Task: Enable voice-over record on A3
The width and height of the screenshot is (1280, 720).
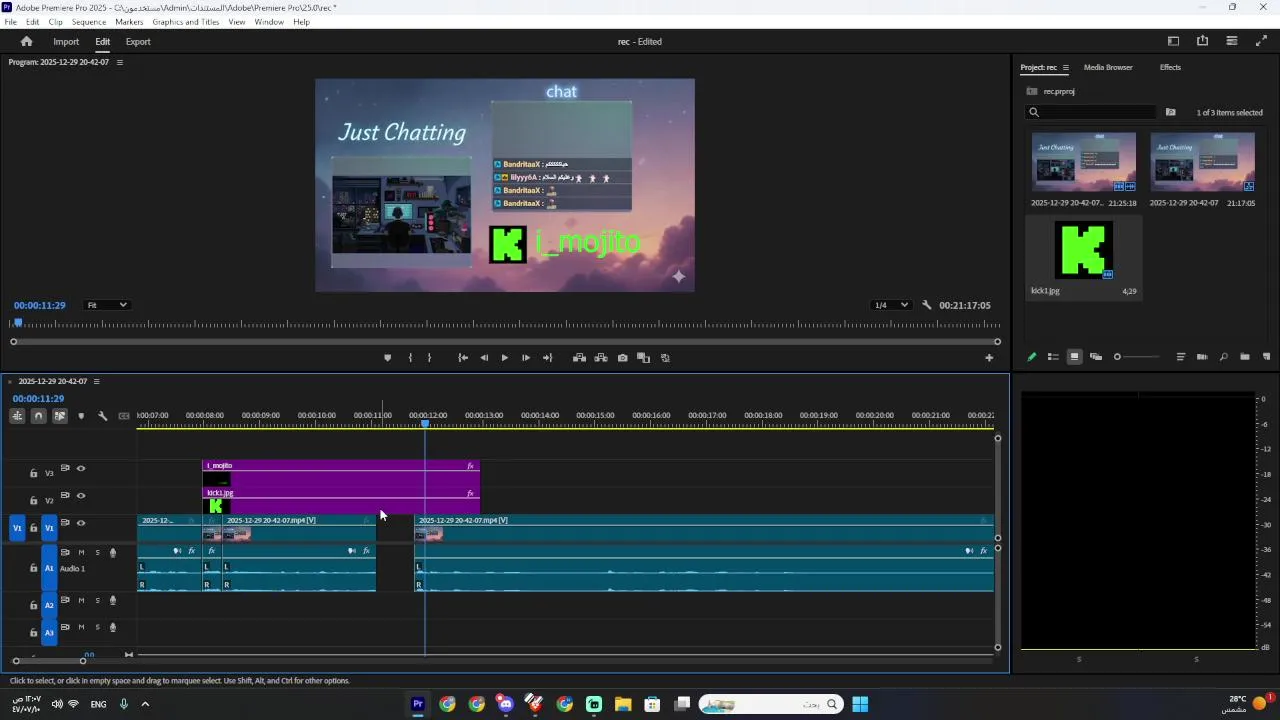Action: point(113,628)
